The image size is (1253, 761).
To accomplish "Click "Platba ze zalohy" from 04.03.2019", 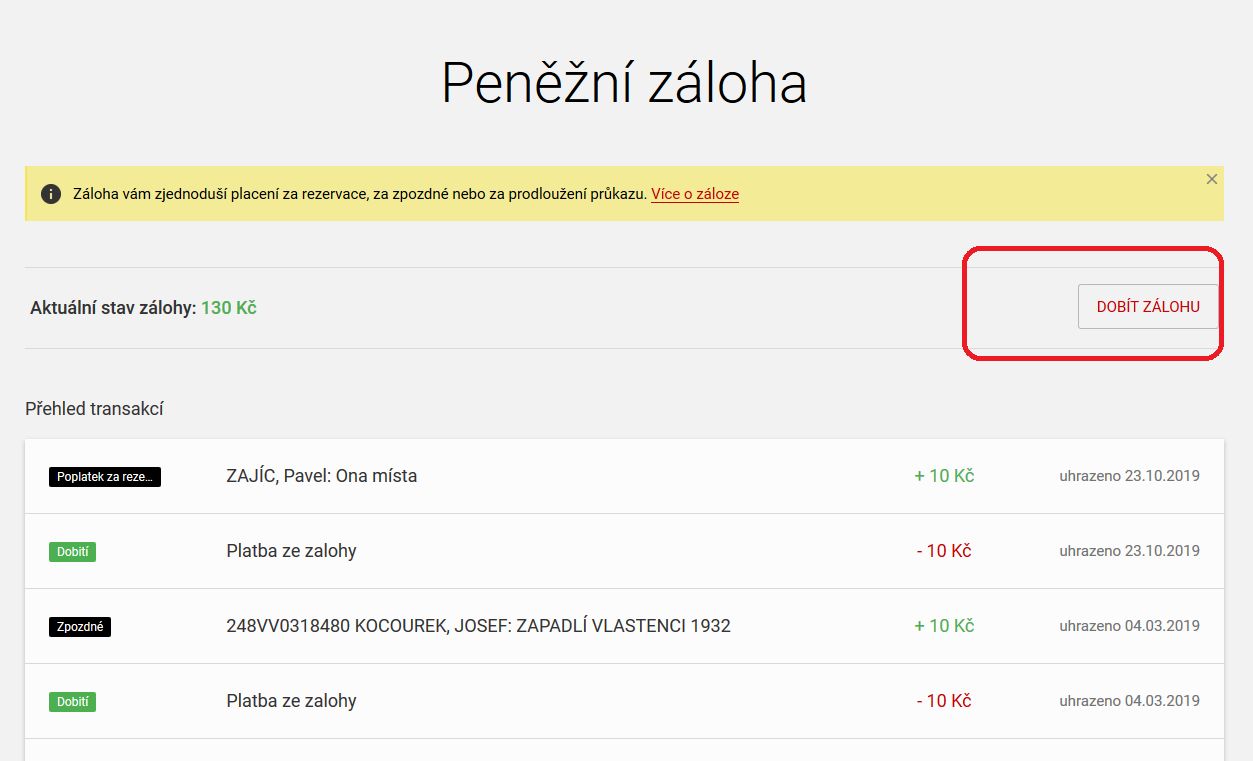I will [291, 701].
